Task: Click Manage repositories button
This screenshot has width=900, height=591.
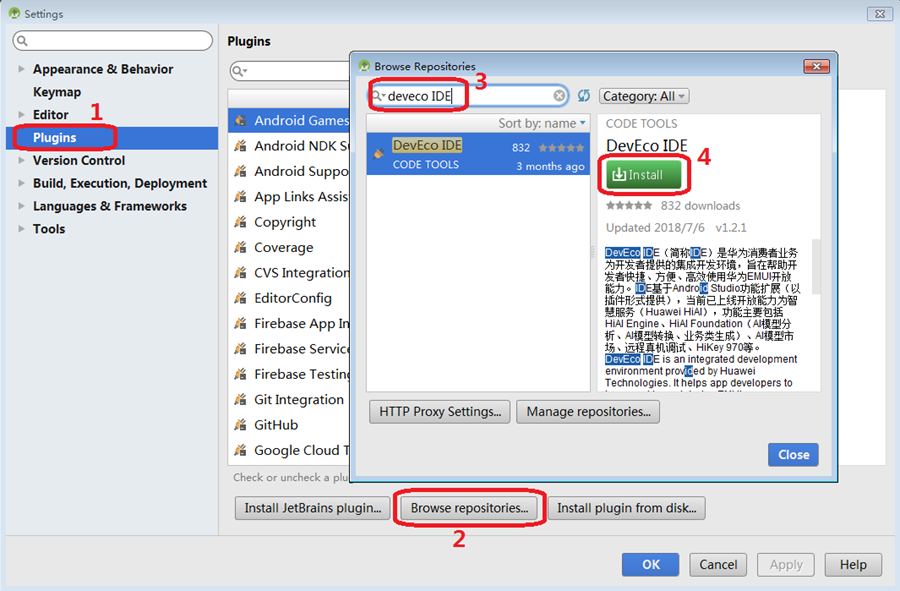Action: (588, 411)
